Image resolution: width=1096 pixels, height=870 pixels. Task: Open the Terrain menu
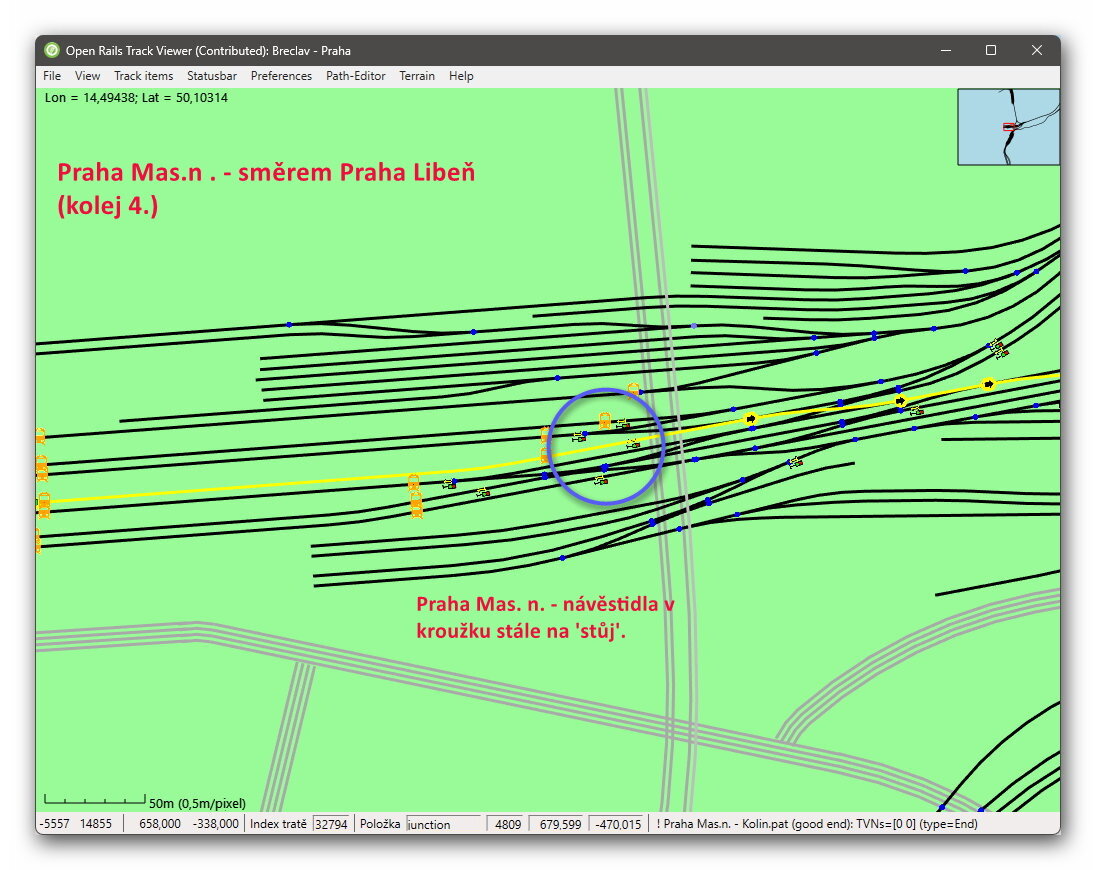point(417,76)
